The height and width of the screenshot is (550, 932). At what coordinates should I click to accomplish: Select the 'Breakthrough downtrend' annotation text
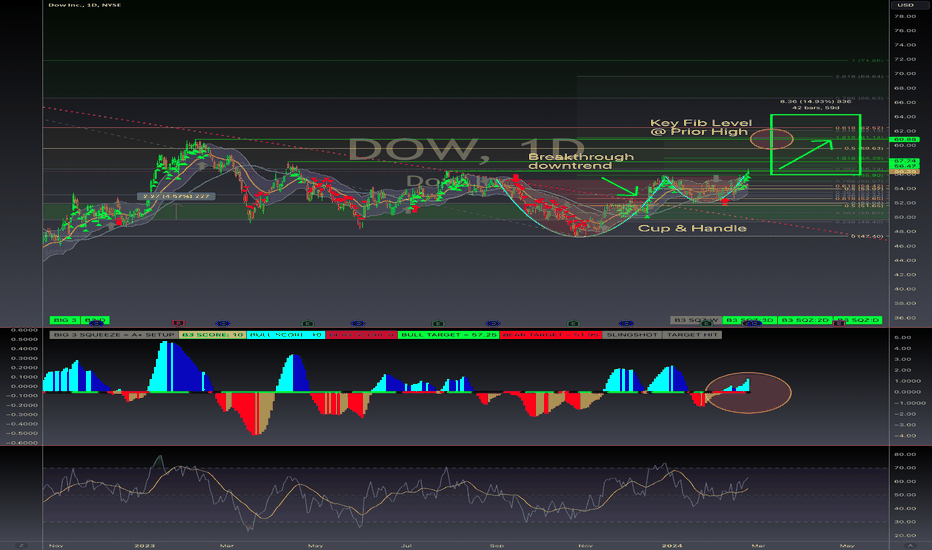(x=581, y=161)
